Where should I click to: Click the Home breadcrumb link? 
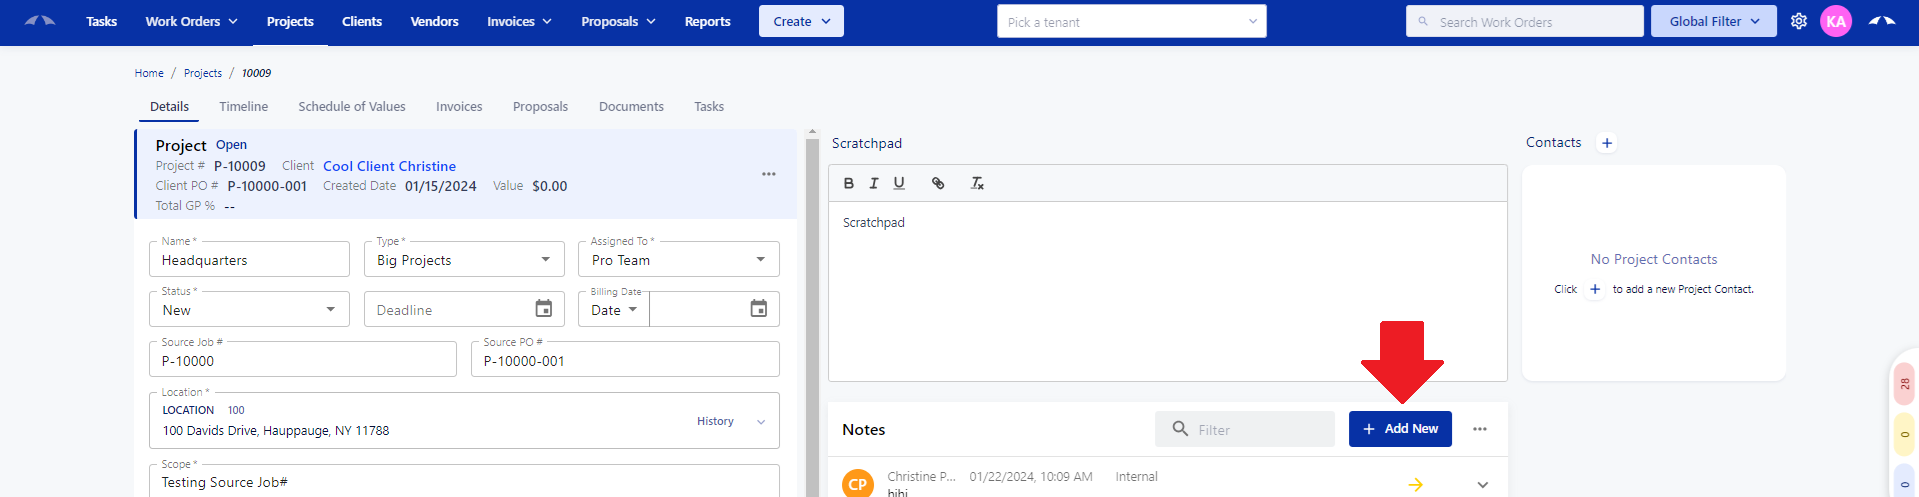(149, 73)
